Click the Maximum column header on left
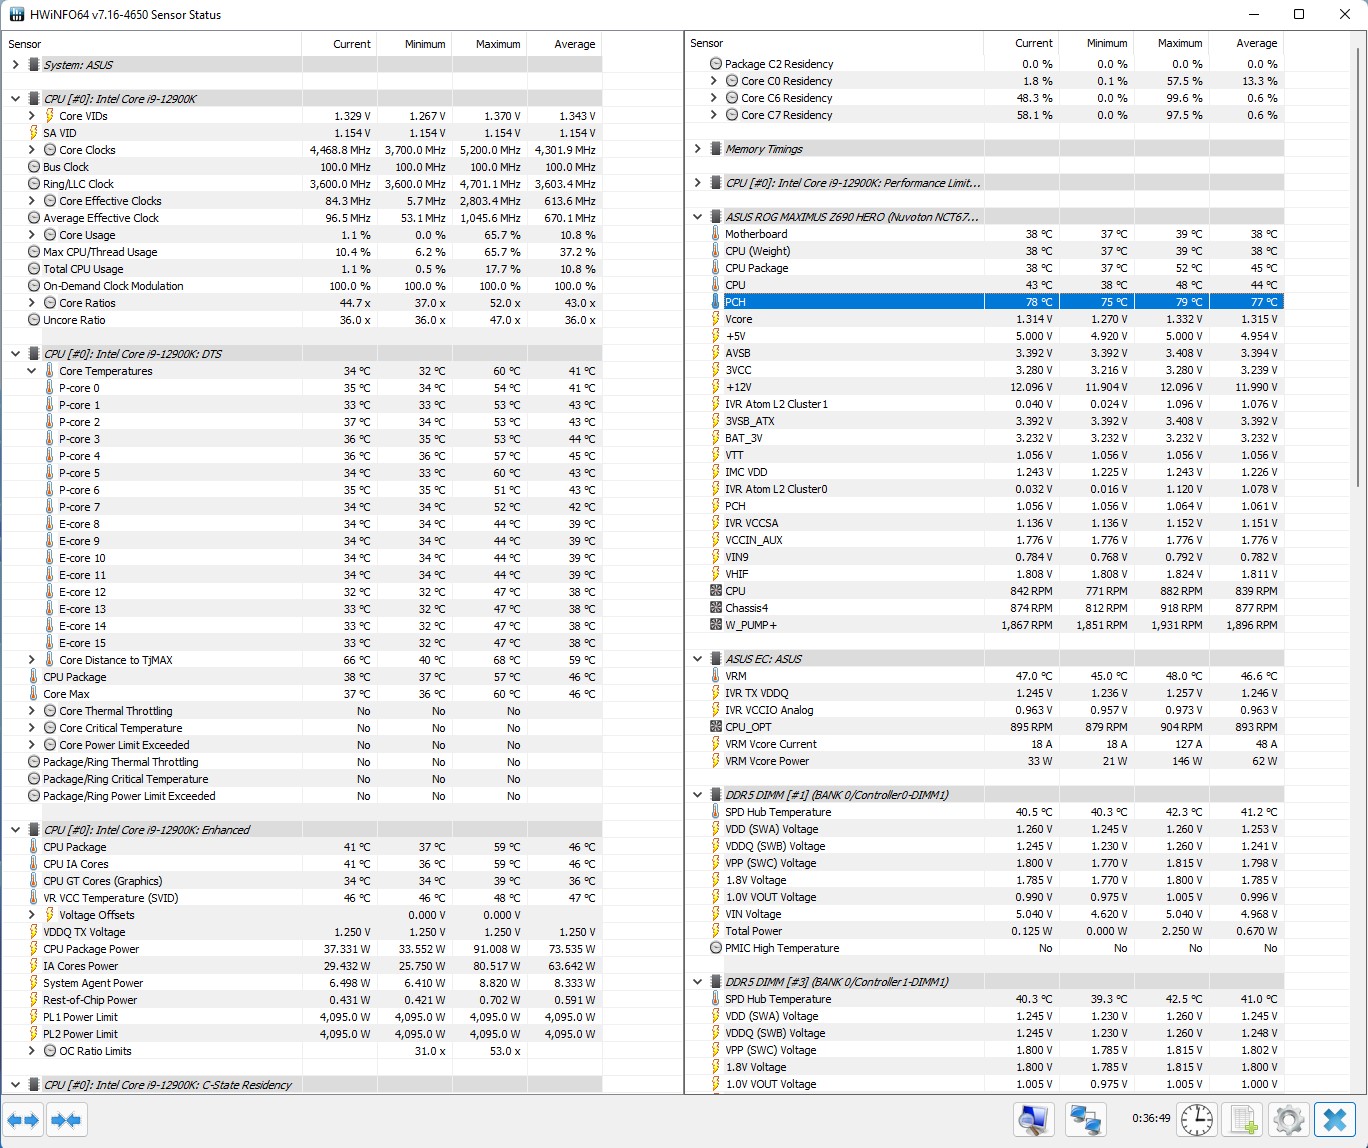The height and width of the screenshot is (1148, 1368). point(489,44)
